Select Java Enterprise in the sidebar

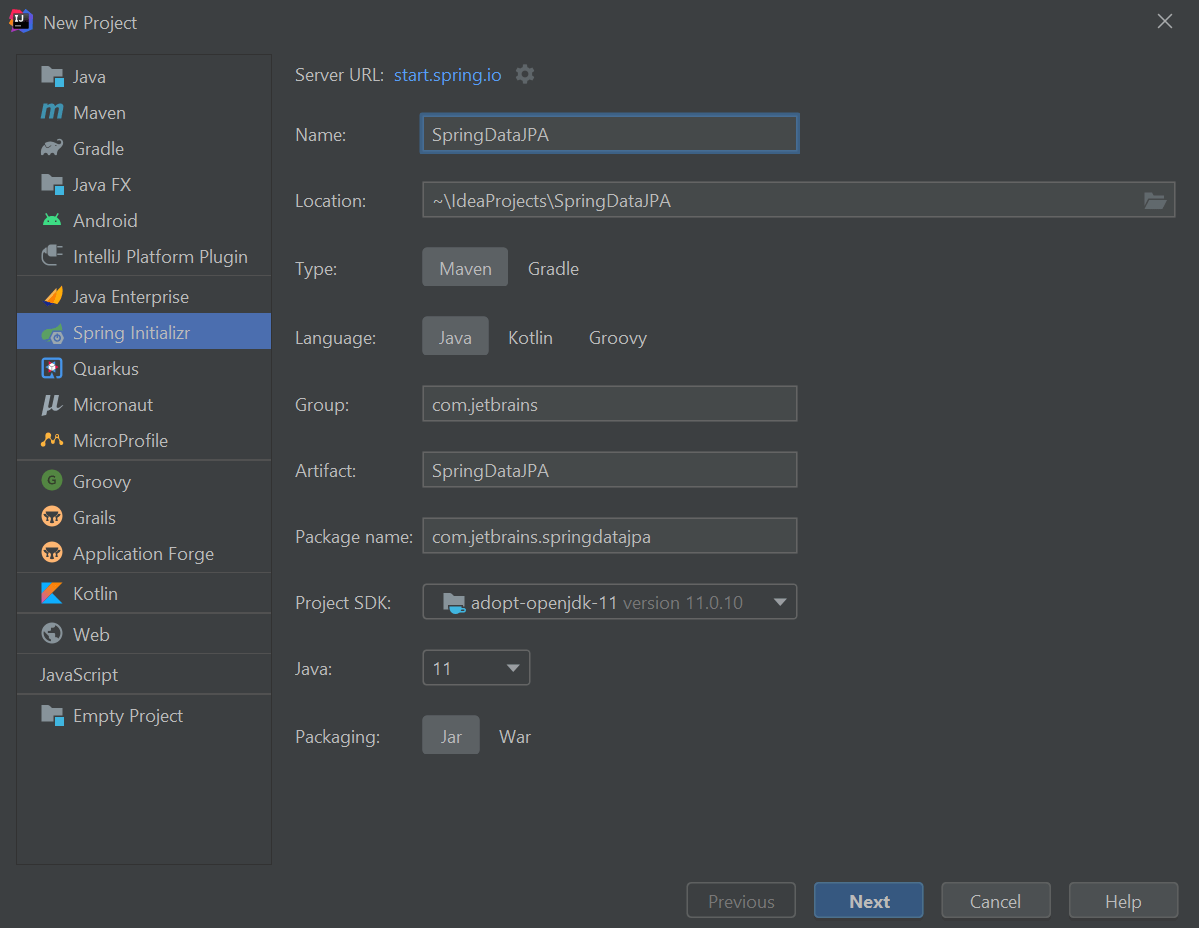click(x=130, y=295)
